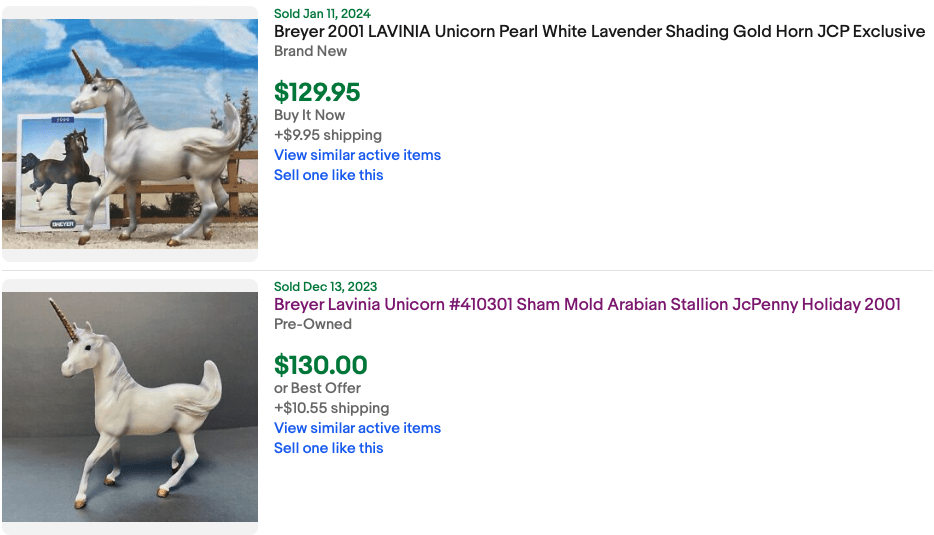Click Sell one like this for the Brand New unicorn

point(328,175)
